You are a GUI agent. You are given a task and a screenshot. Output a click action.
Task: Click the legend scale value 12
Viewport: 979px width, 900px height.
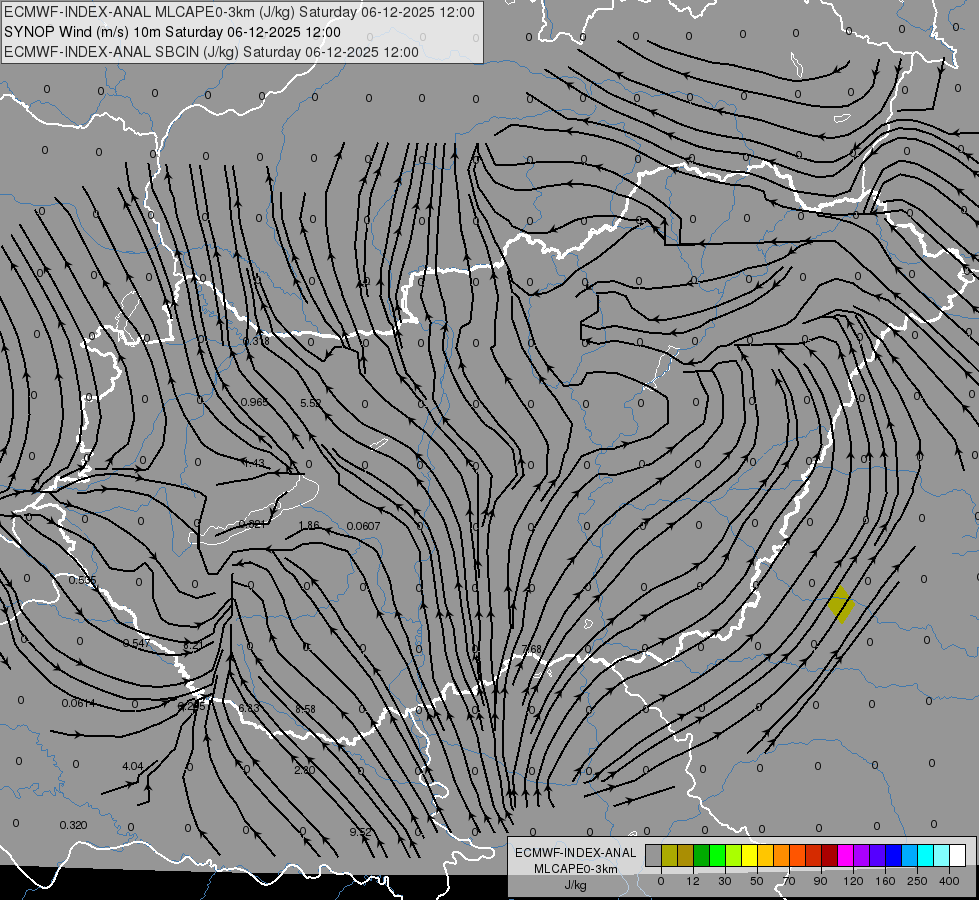click(692, 881)
